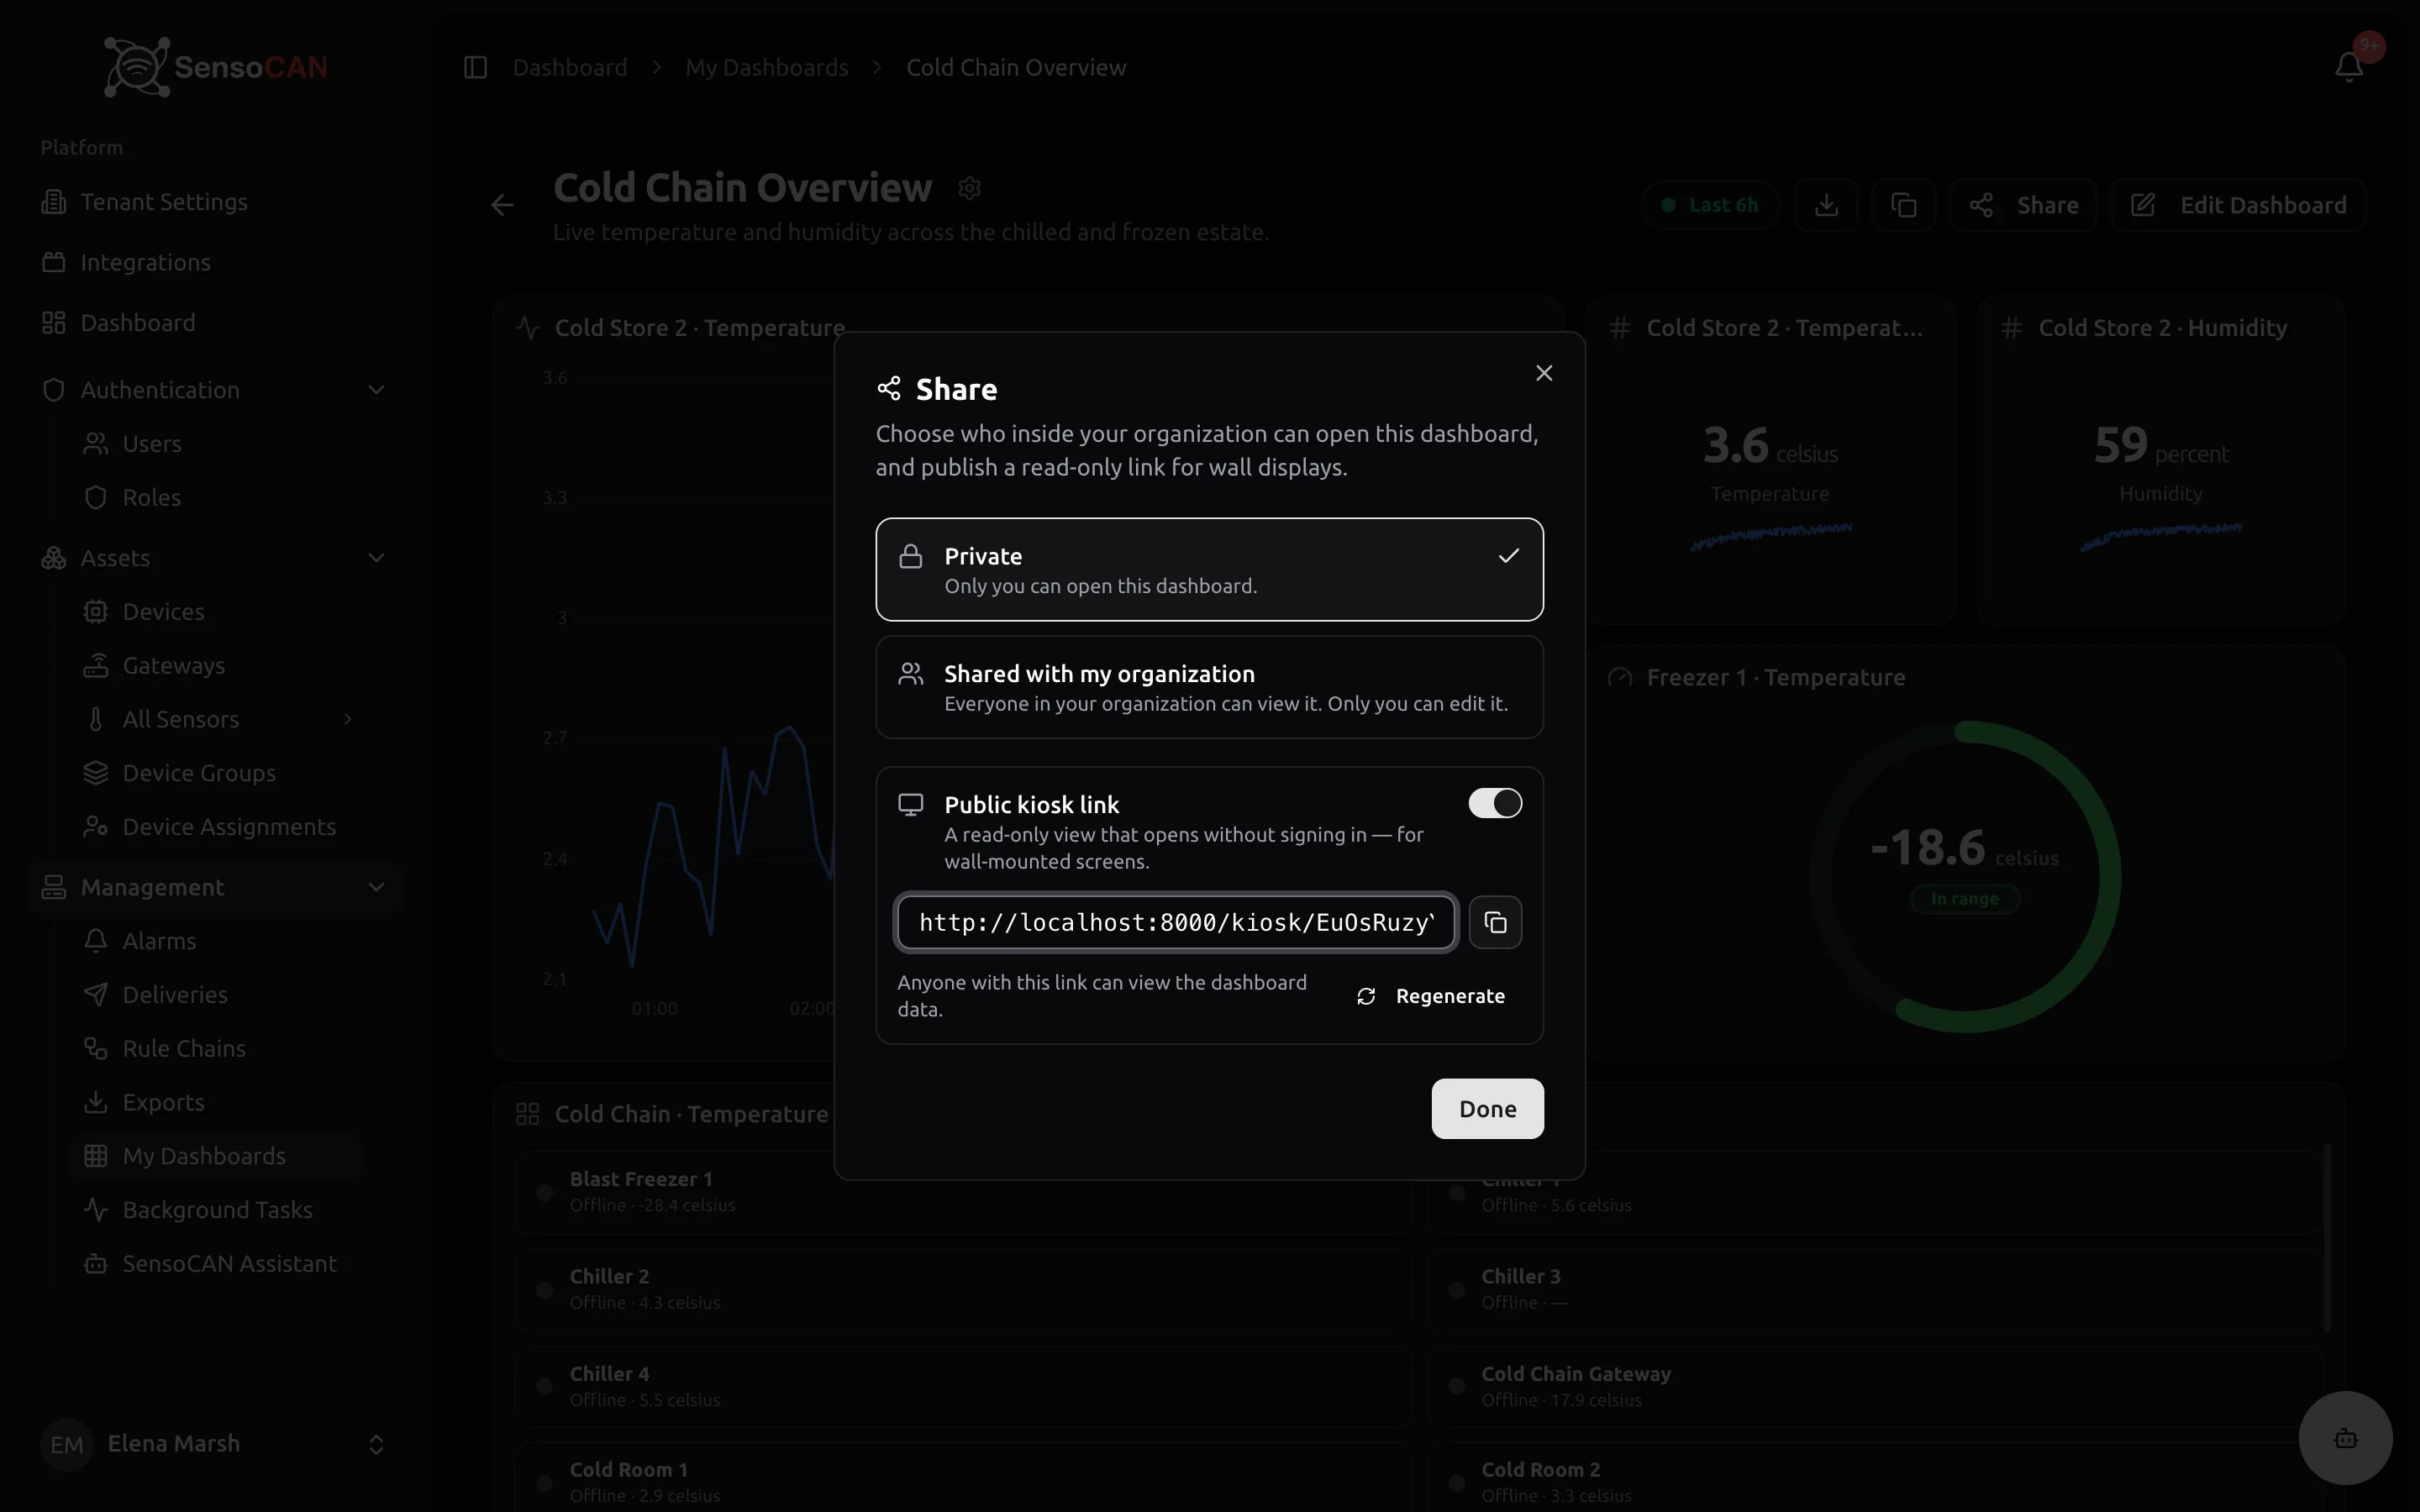Select Shared with my organization option
Screen dimensions: 2420x1512
click(x=1209, y=687)
